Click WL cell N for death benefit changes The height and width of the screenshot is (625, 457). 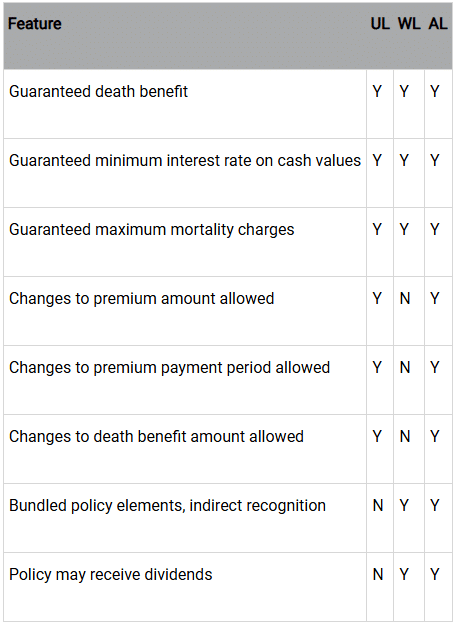(405, 436)
